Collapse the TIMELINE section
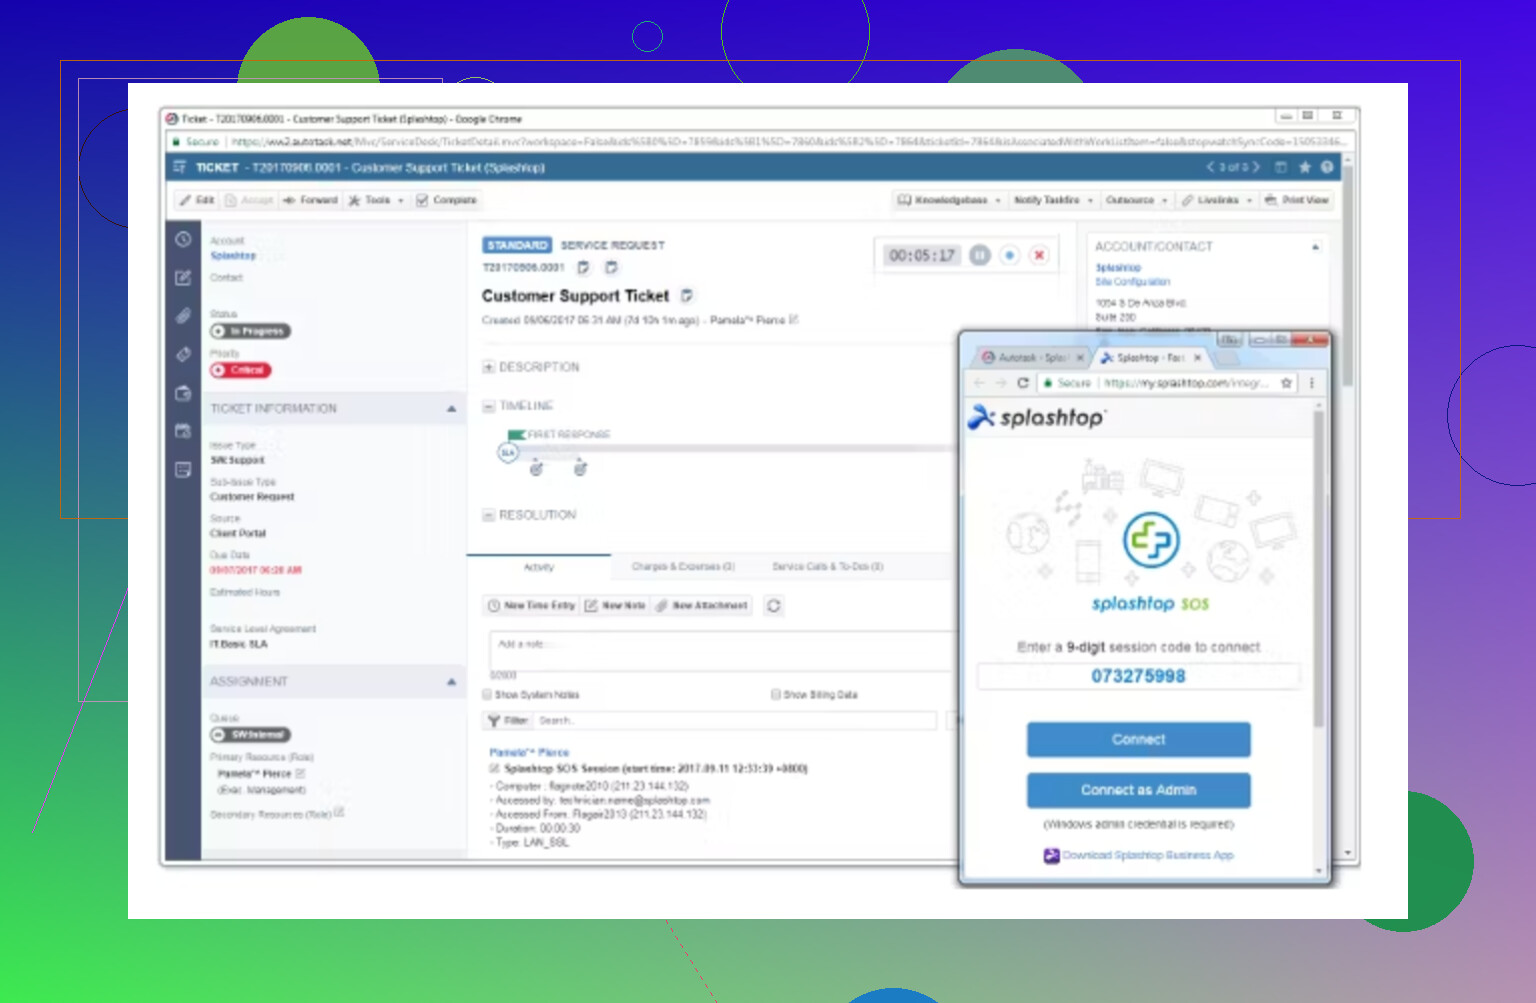 point(489,406)
